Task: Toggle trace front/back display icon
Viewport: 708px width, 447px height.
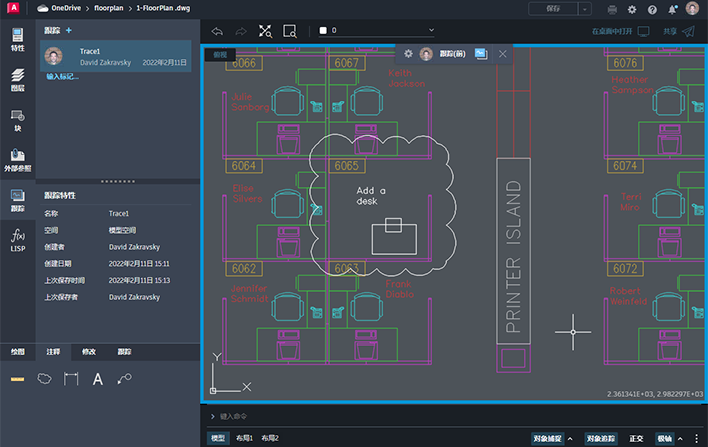Action: [481, 54]
